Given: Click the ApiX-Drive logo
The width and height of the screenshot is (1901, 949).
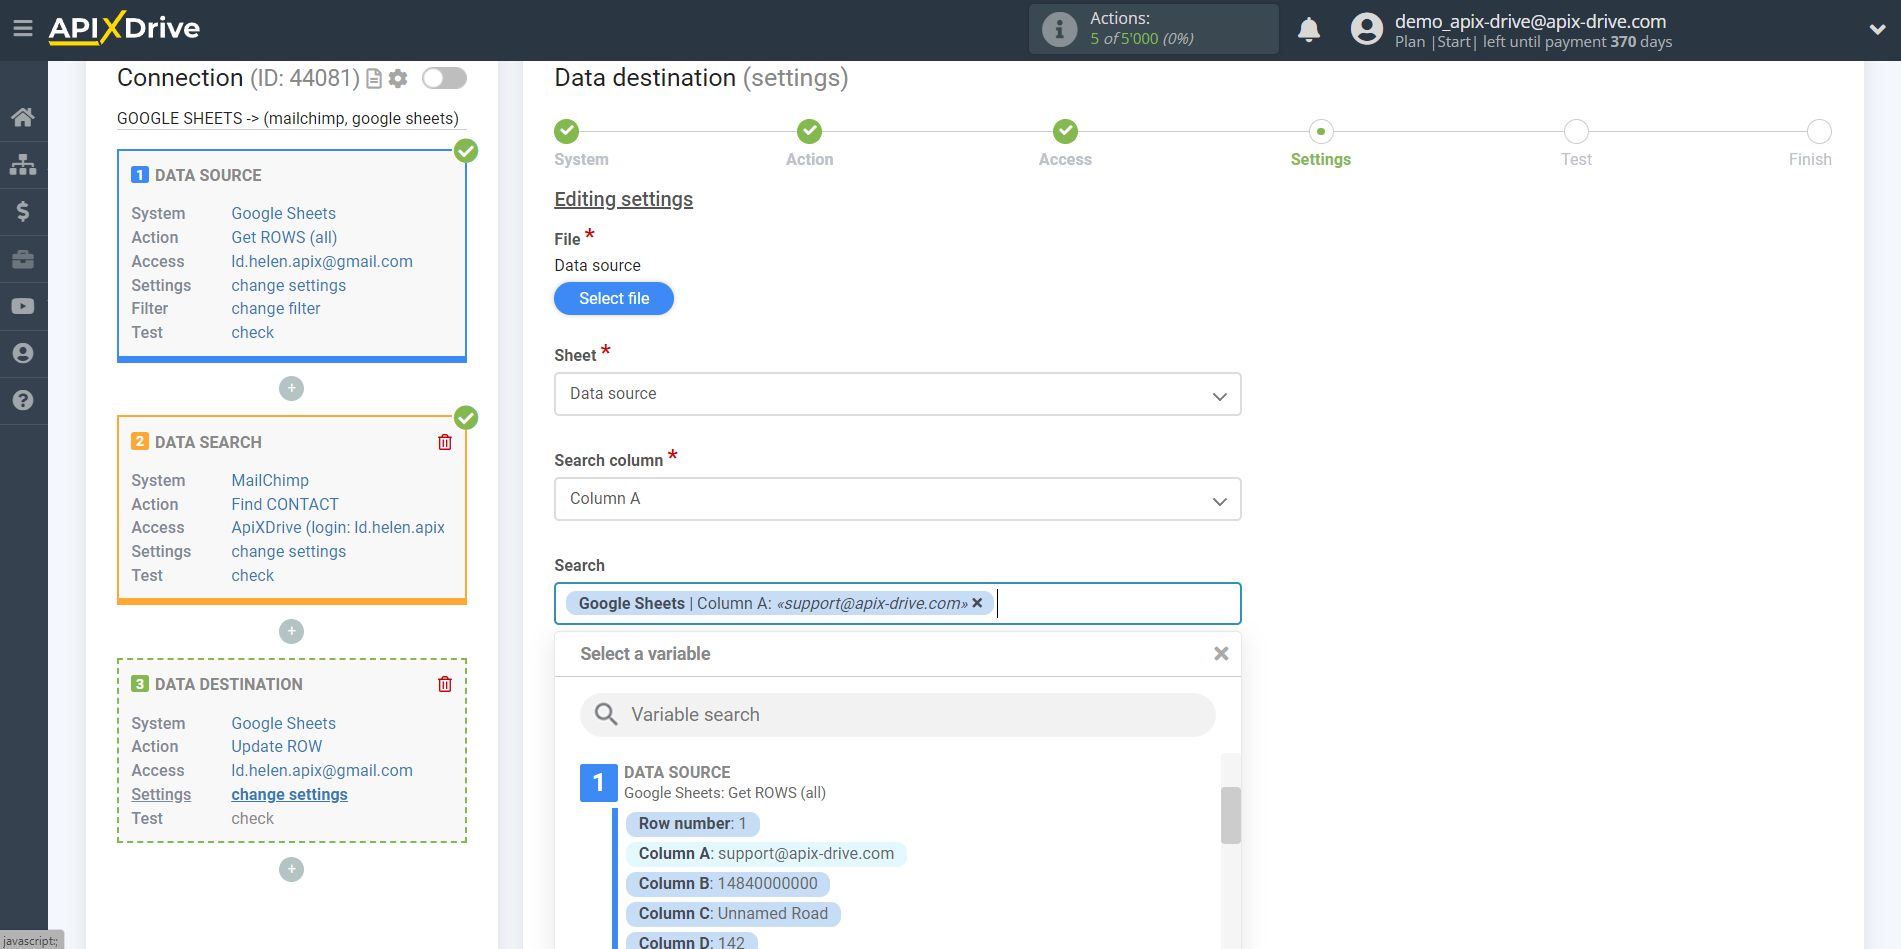Looking at the screenshot, I should (124, 28).
